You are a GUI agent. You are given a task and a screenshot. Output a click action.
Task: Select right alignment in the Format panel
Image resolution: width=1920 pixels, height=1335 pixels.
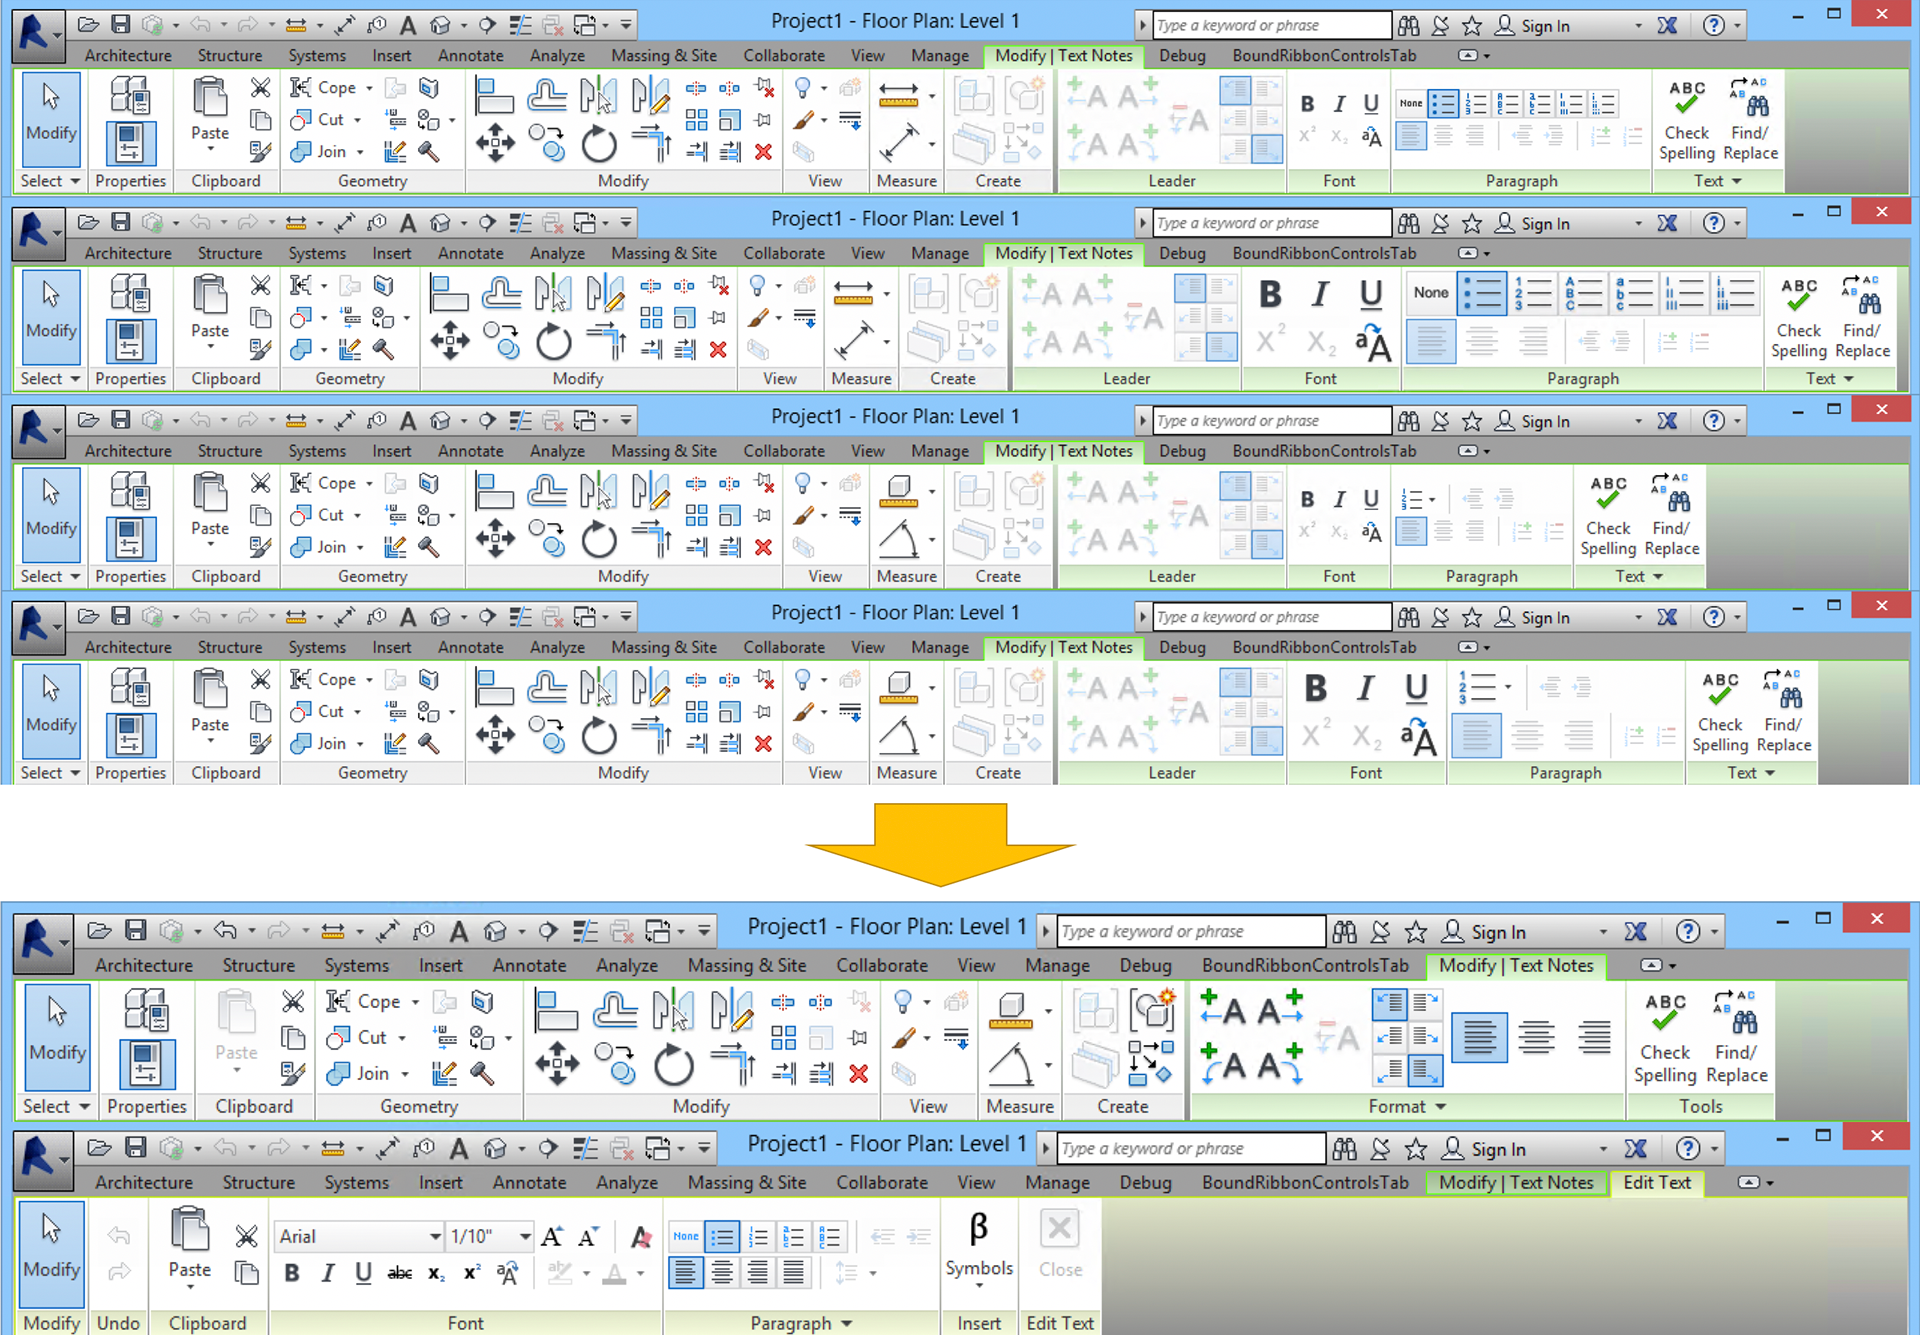[x=1593, y=1038]
